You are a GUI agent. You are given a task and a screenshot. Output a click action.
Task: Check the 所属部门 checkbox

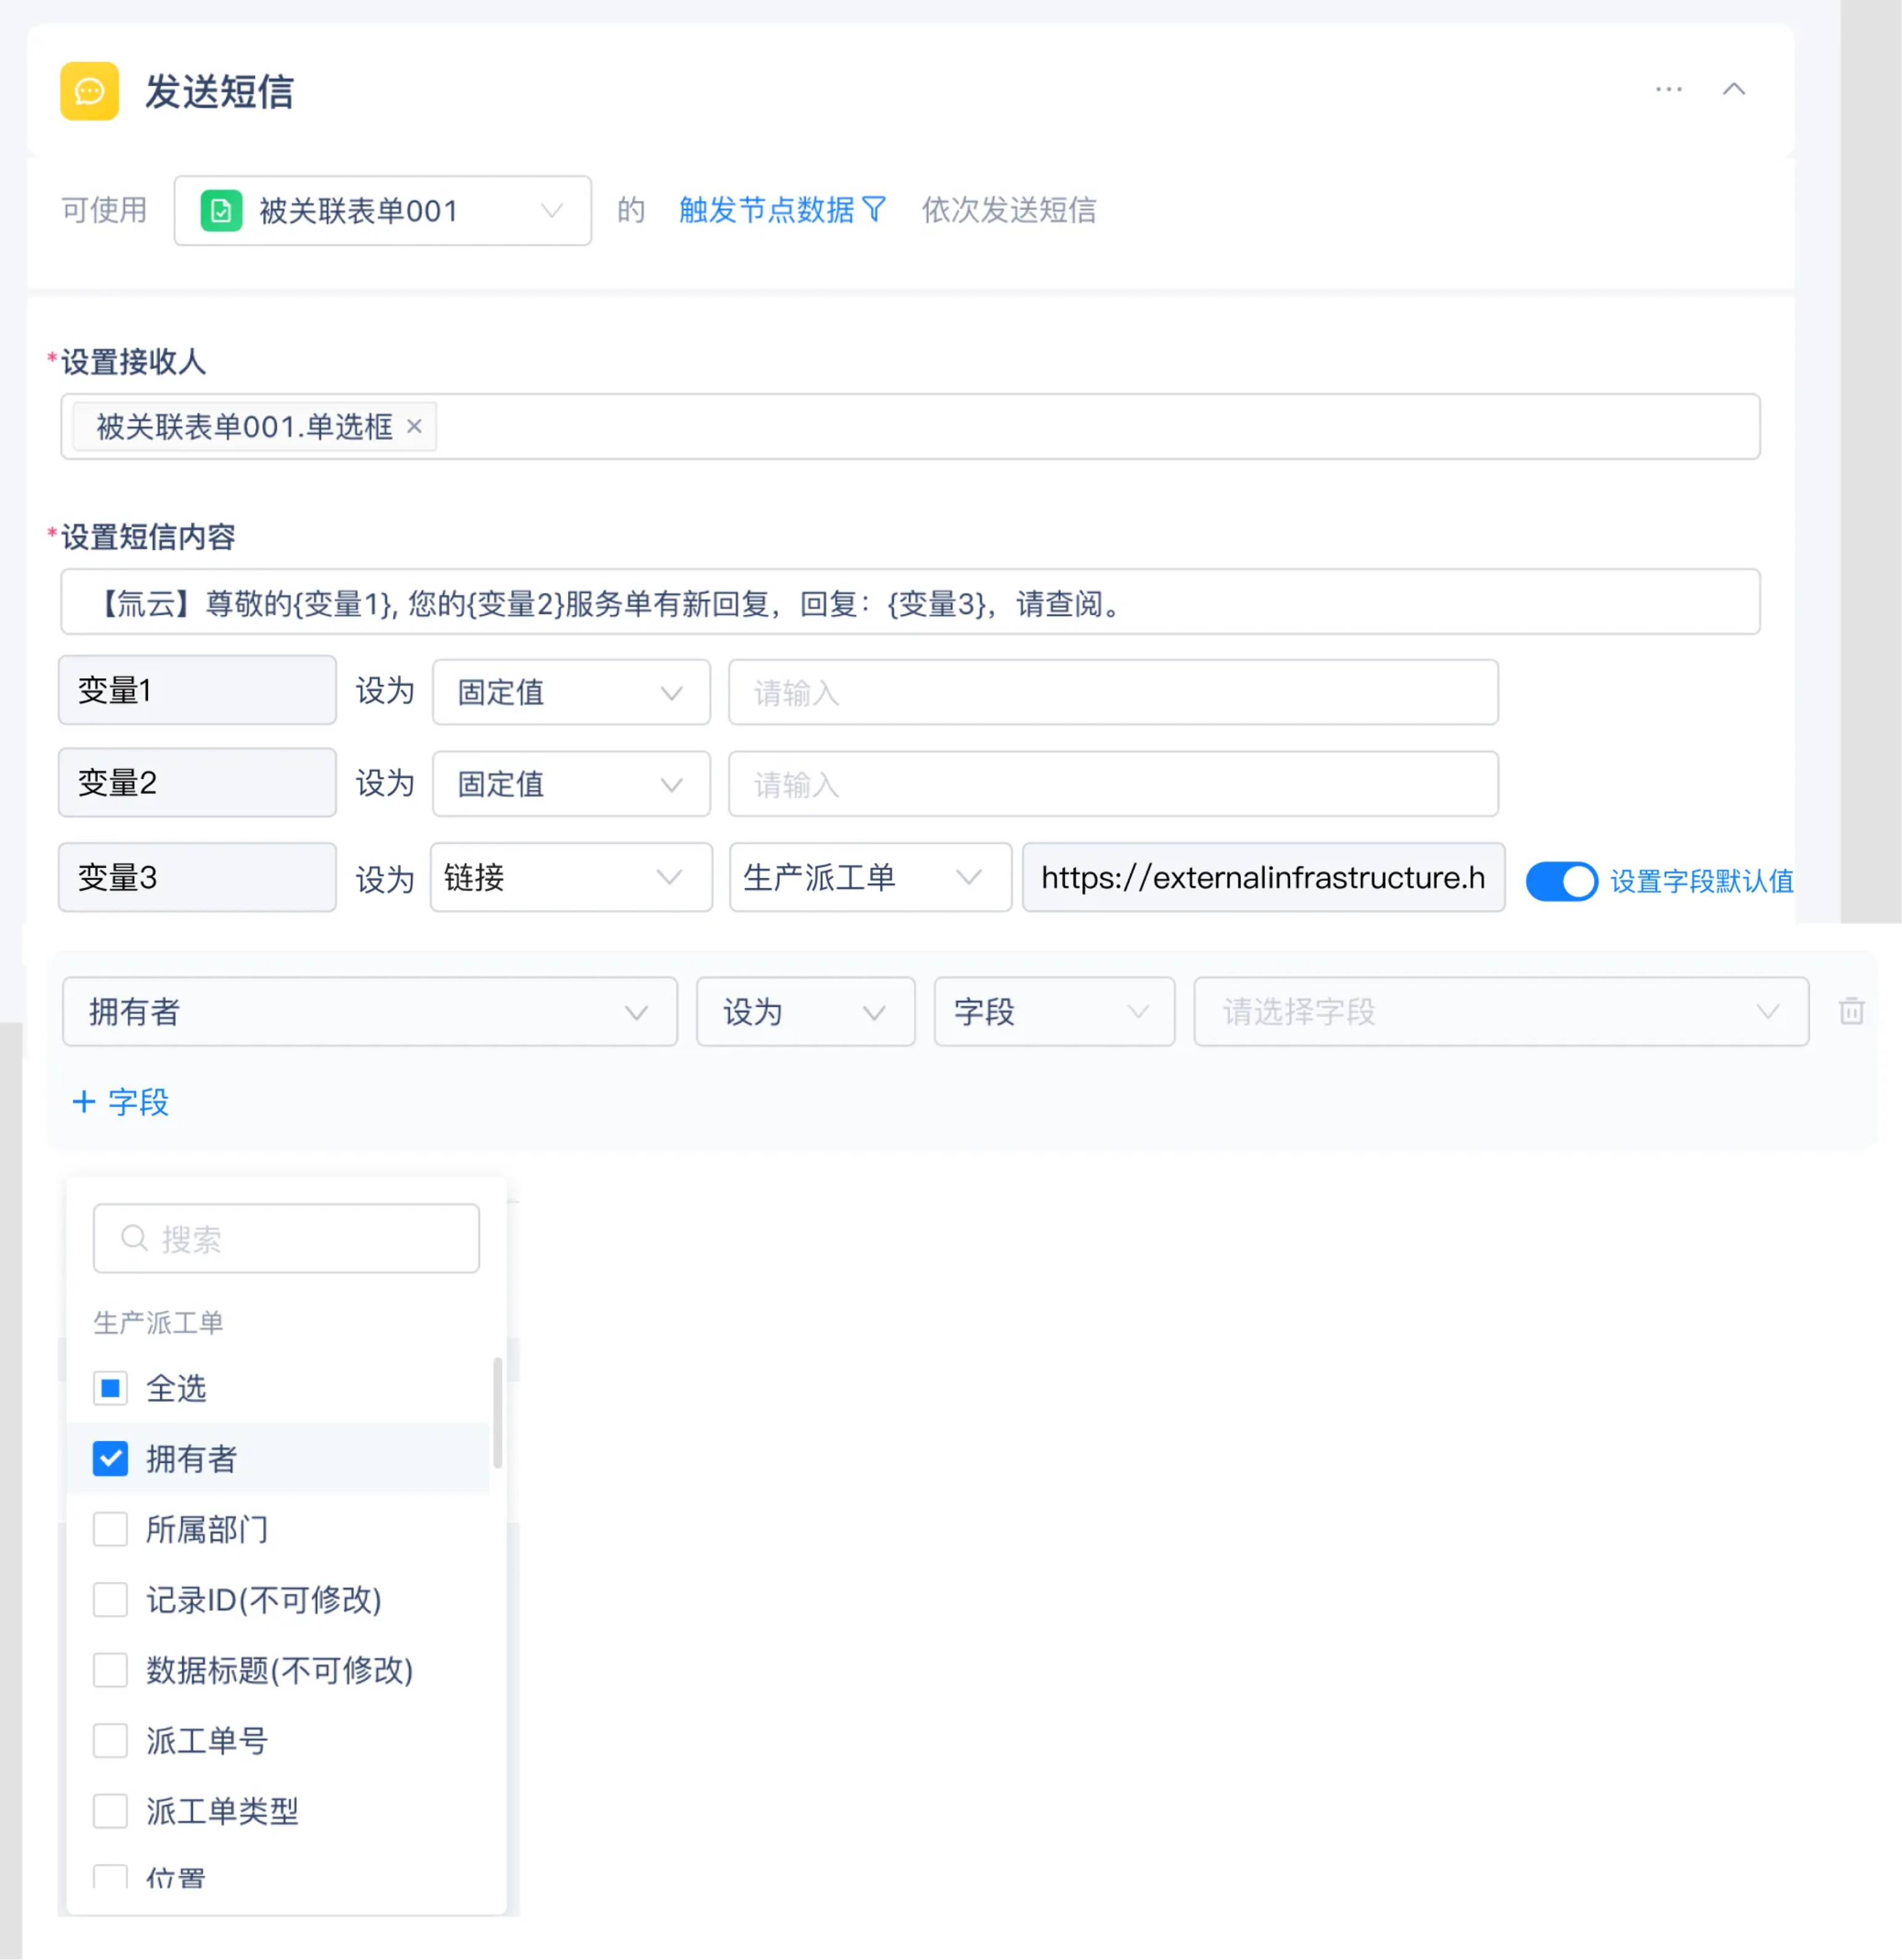click(x=110, y=1529)
